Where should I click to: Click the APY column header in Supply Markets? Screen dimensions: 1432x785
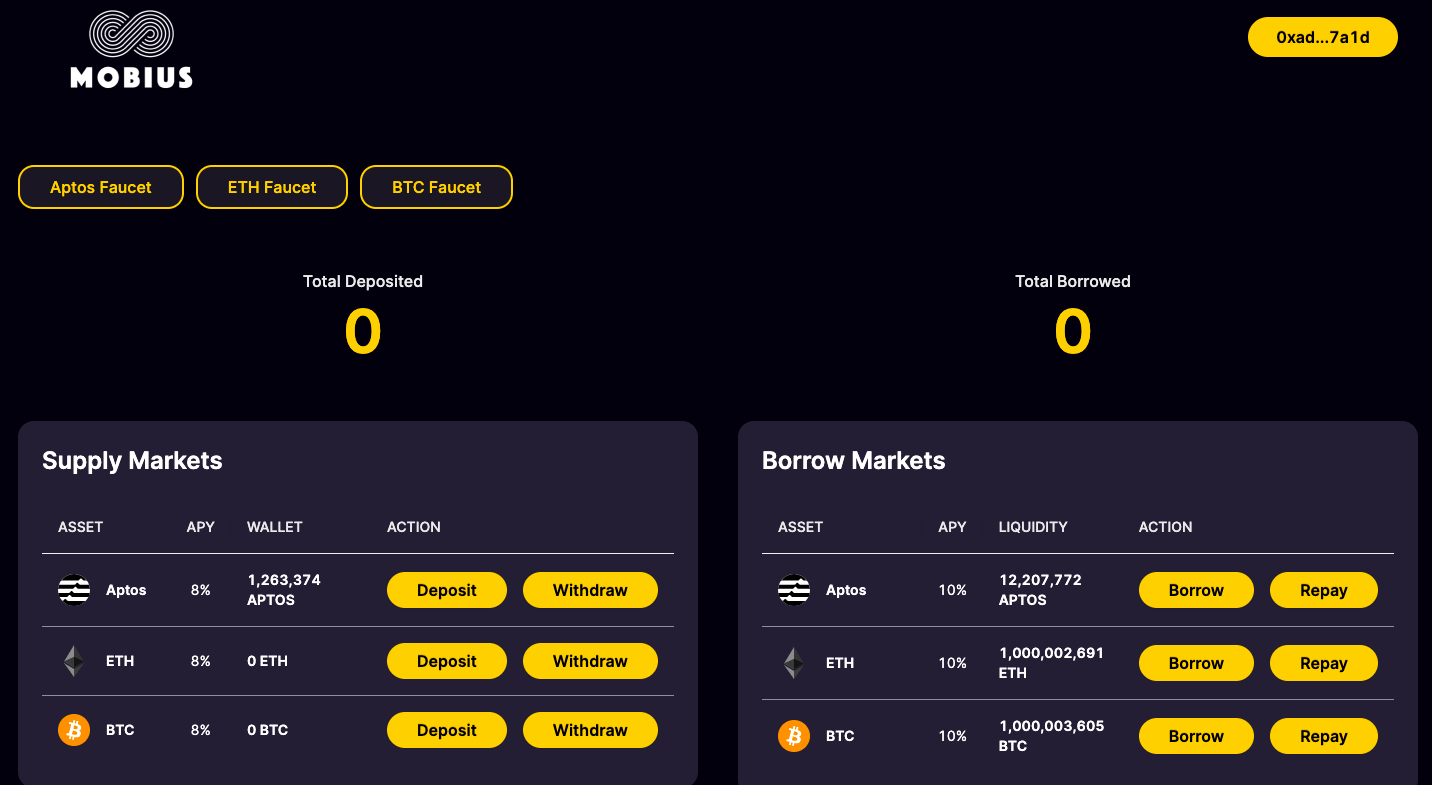[x=200, y=527]
